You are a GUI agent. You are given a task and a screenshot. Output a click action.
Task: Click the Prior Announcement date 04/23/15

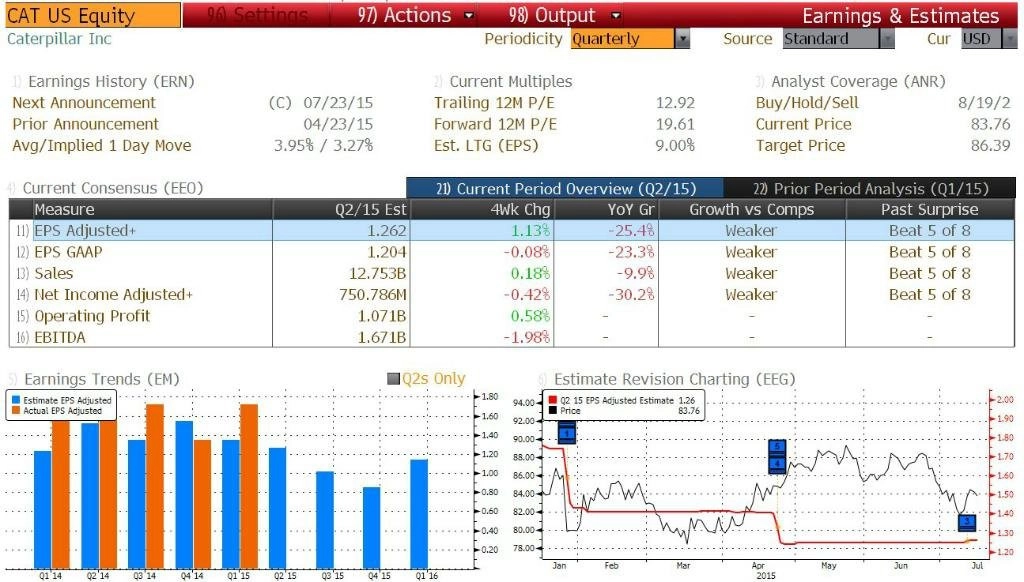click(x=338, y=124)
